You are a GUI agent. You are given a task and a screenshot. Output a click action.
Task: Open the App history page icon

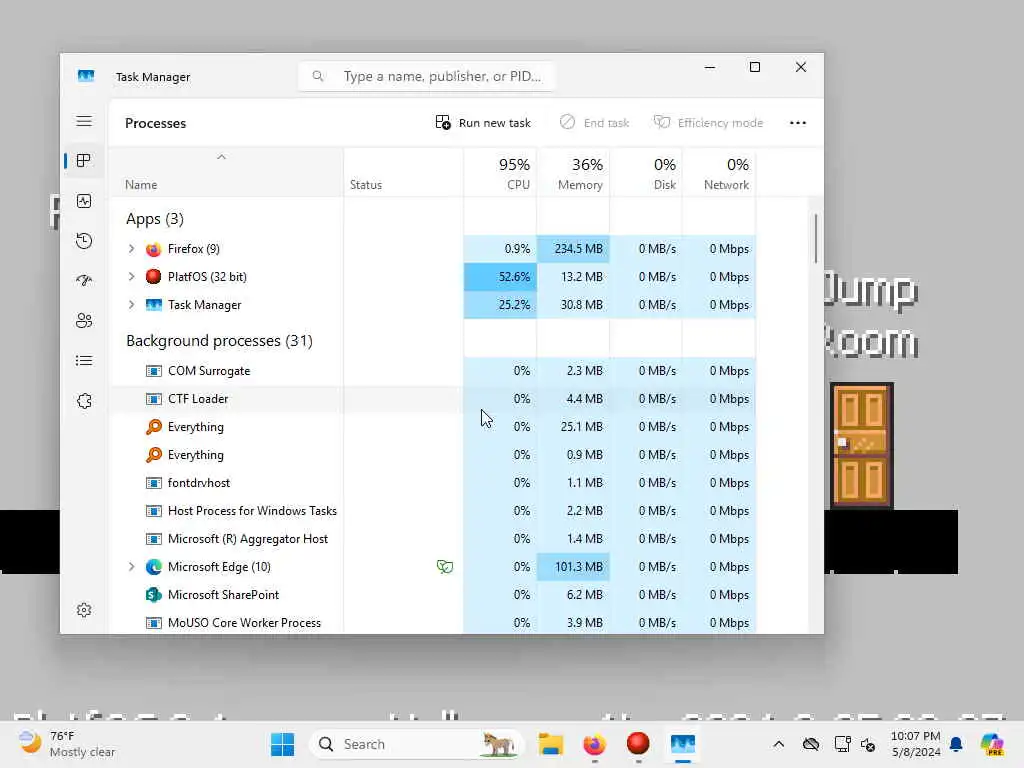click(84, 241)
